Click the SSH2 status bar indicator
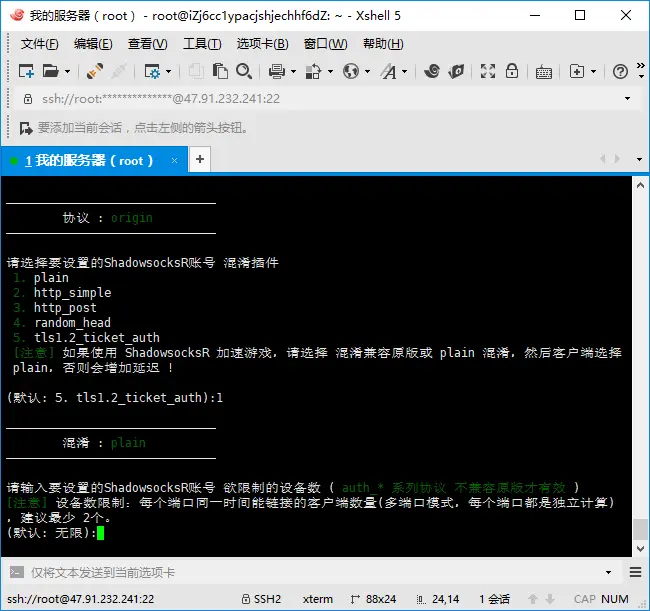 [x=262, y=599]
